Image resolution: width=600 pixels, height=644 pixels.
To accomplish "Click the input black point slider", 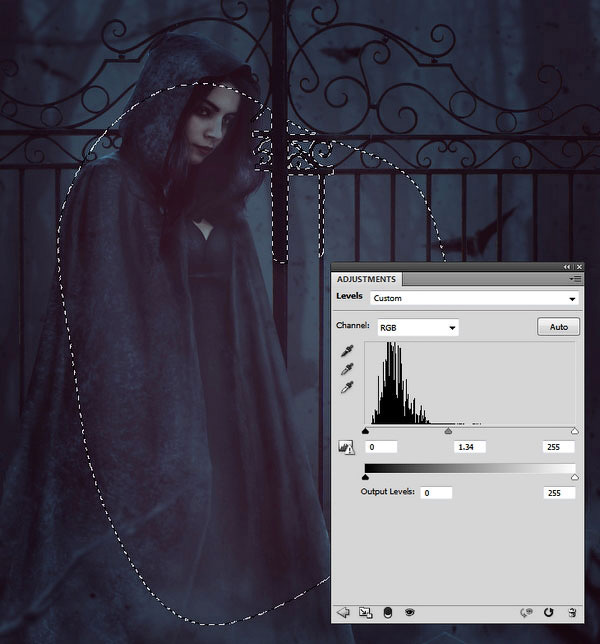I will [366, 431].
